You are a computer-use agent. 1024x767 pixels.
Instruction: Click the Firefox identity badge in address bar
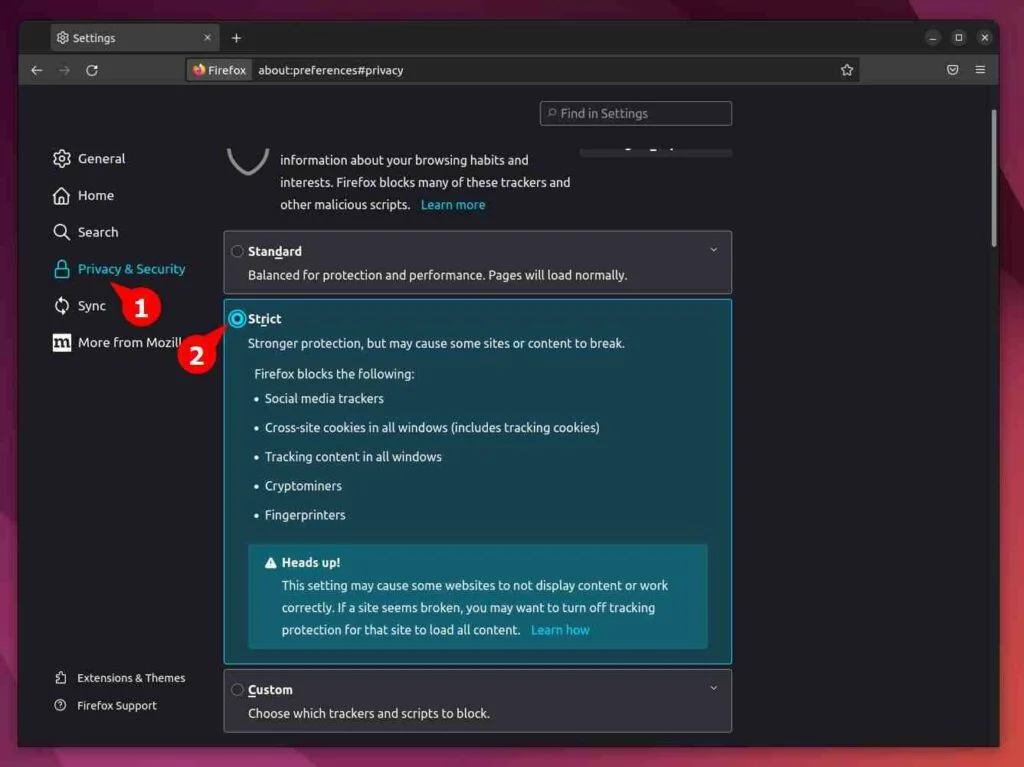coord(219,70)
